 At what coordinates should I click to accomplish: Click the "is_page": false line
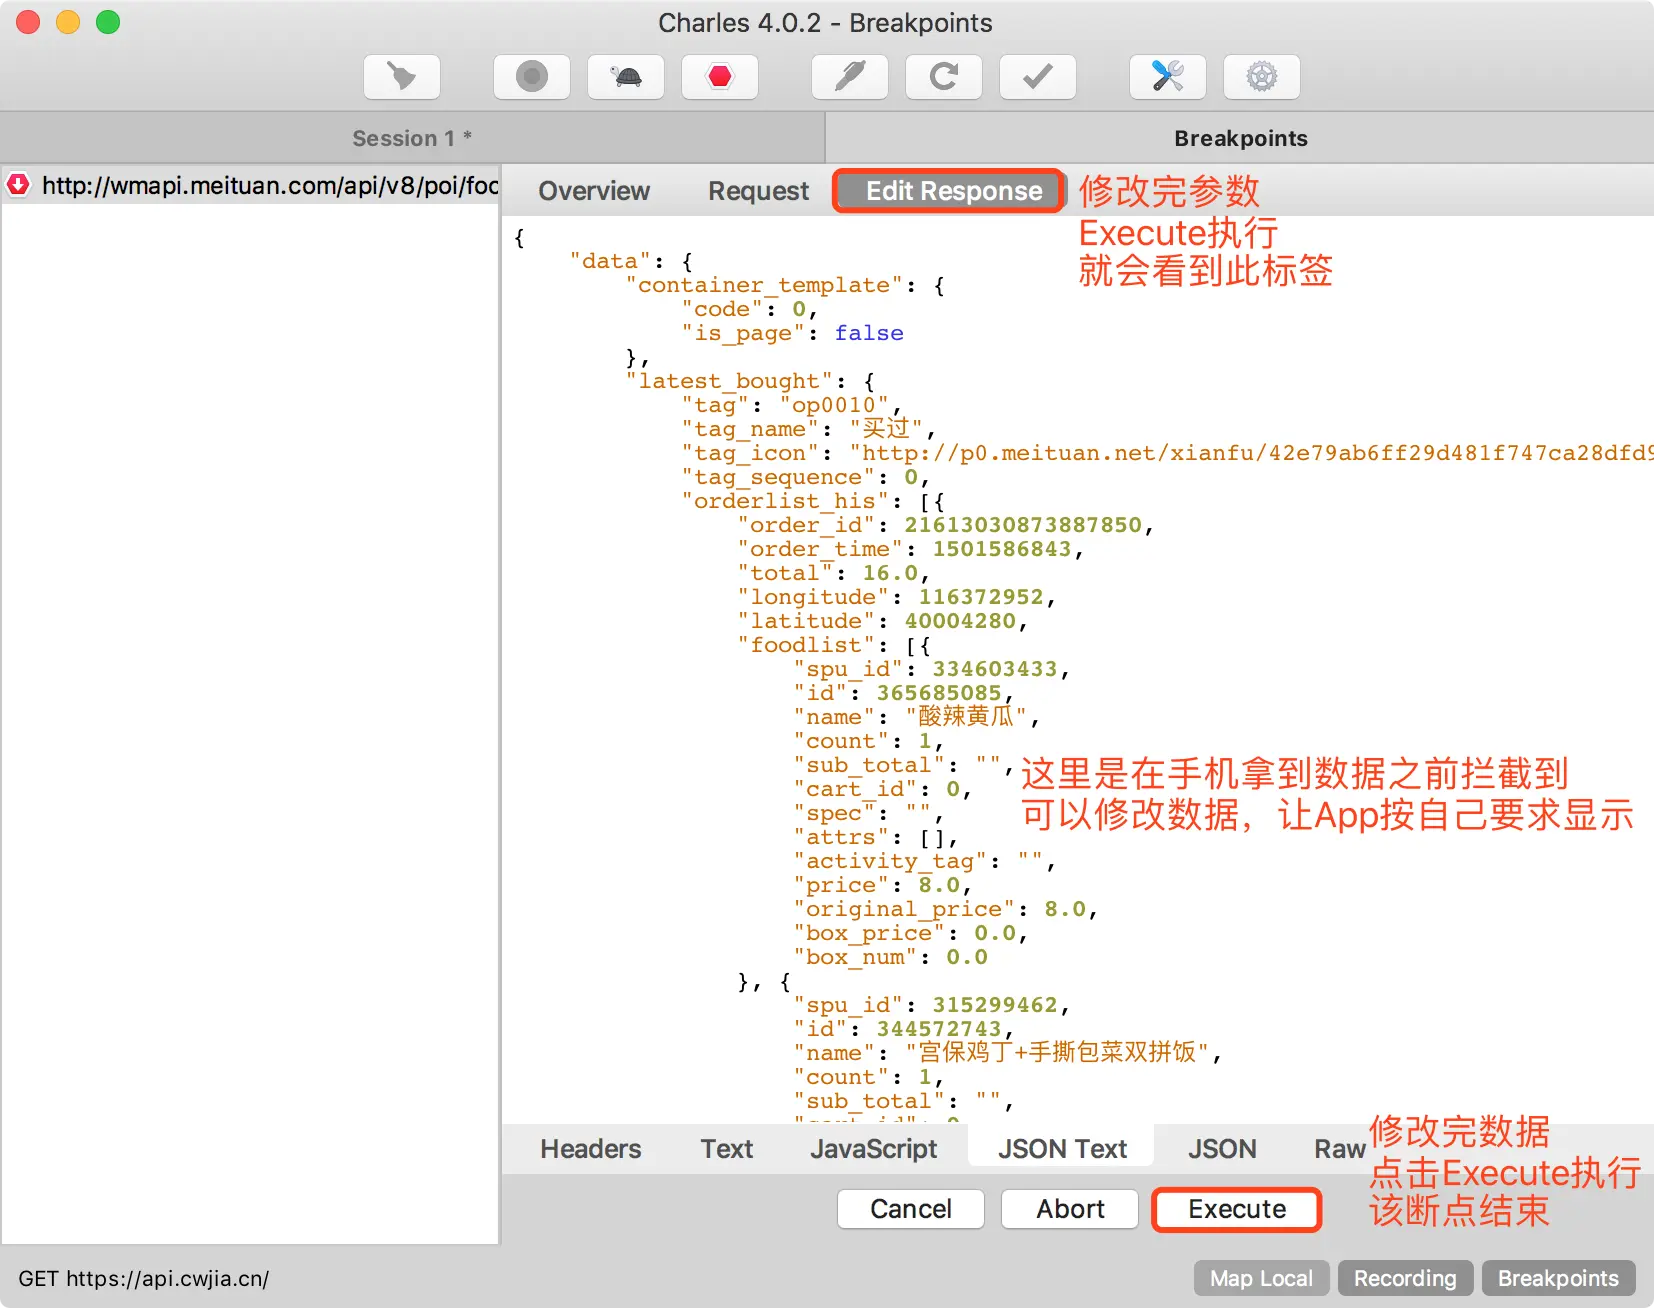793,333
